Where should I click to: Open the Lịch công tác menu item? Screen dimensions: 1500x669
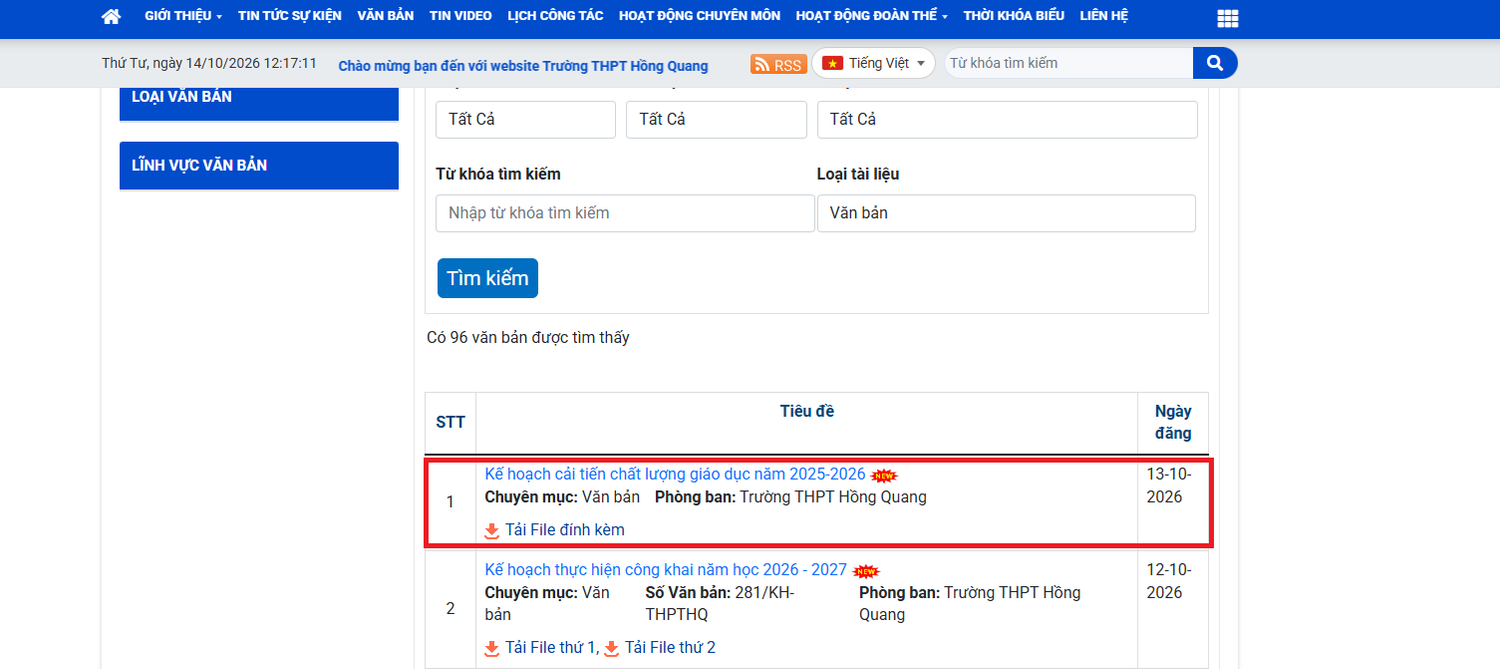(x=555, y=16)
